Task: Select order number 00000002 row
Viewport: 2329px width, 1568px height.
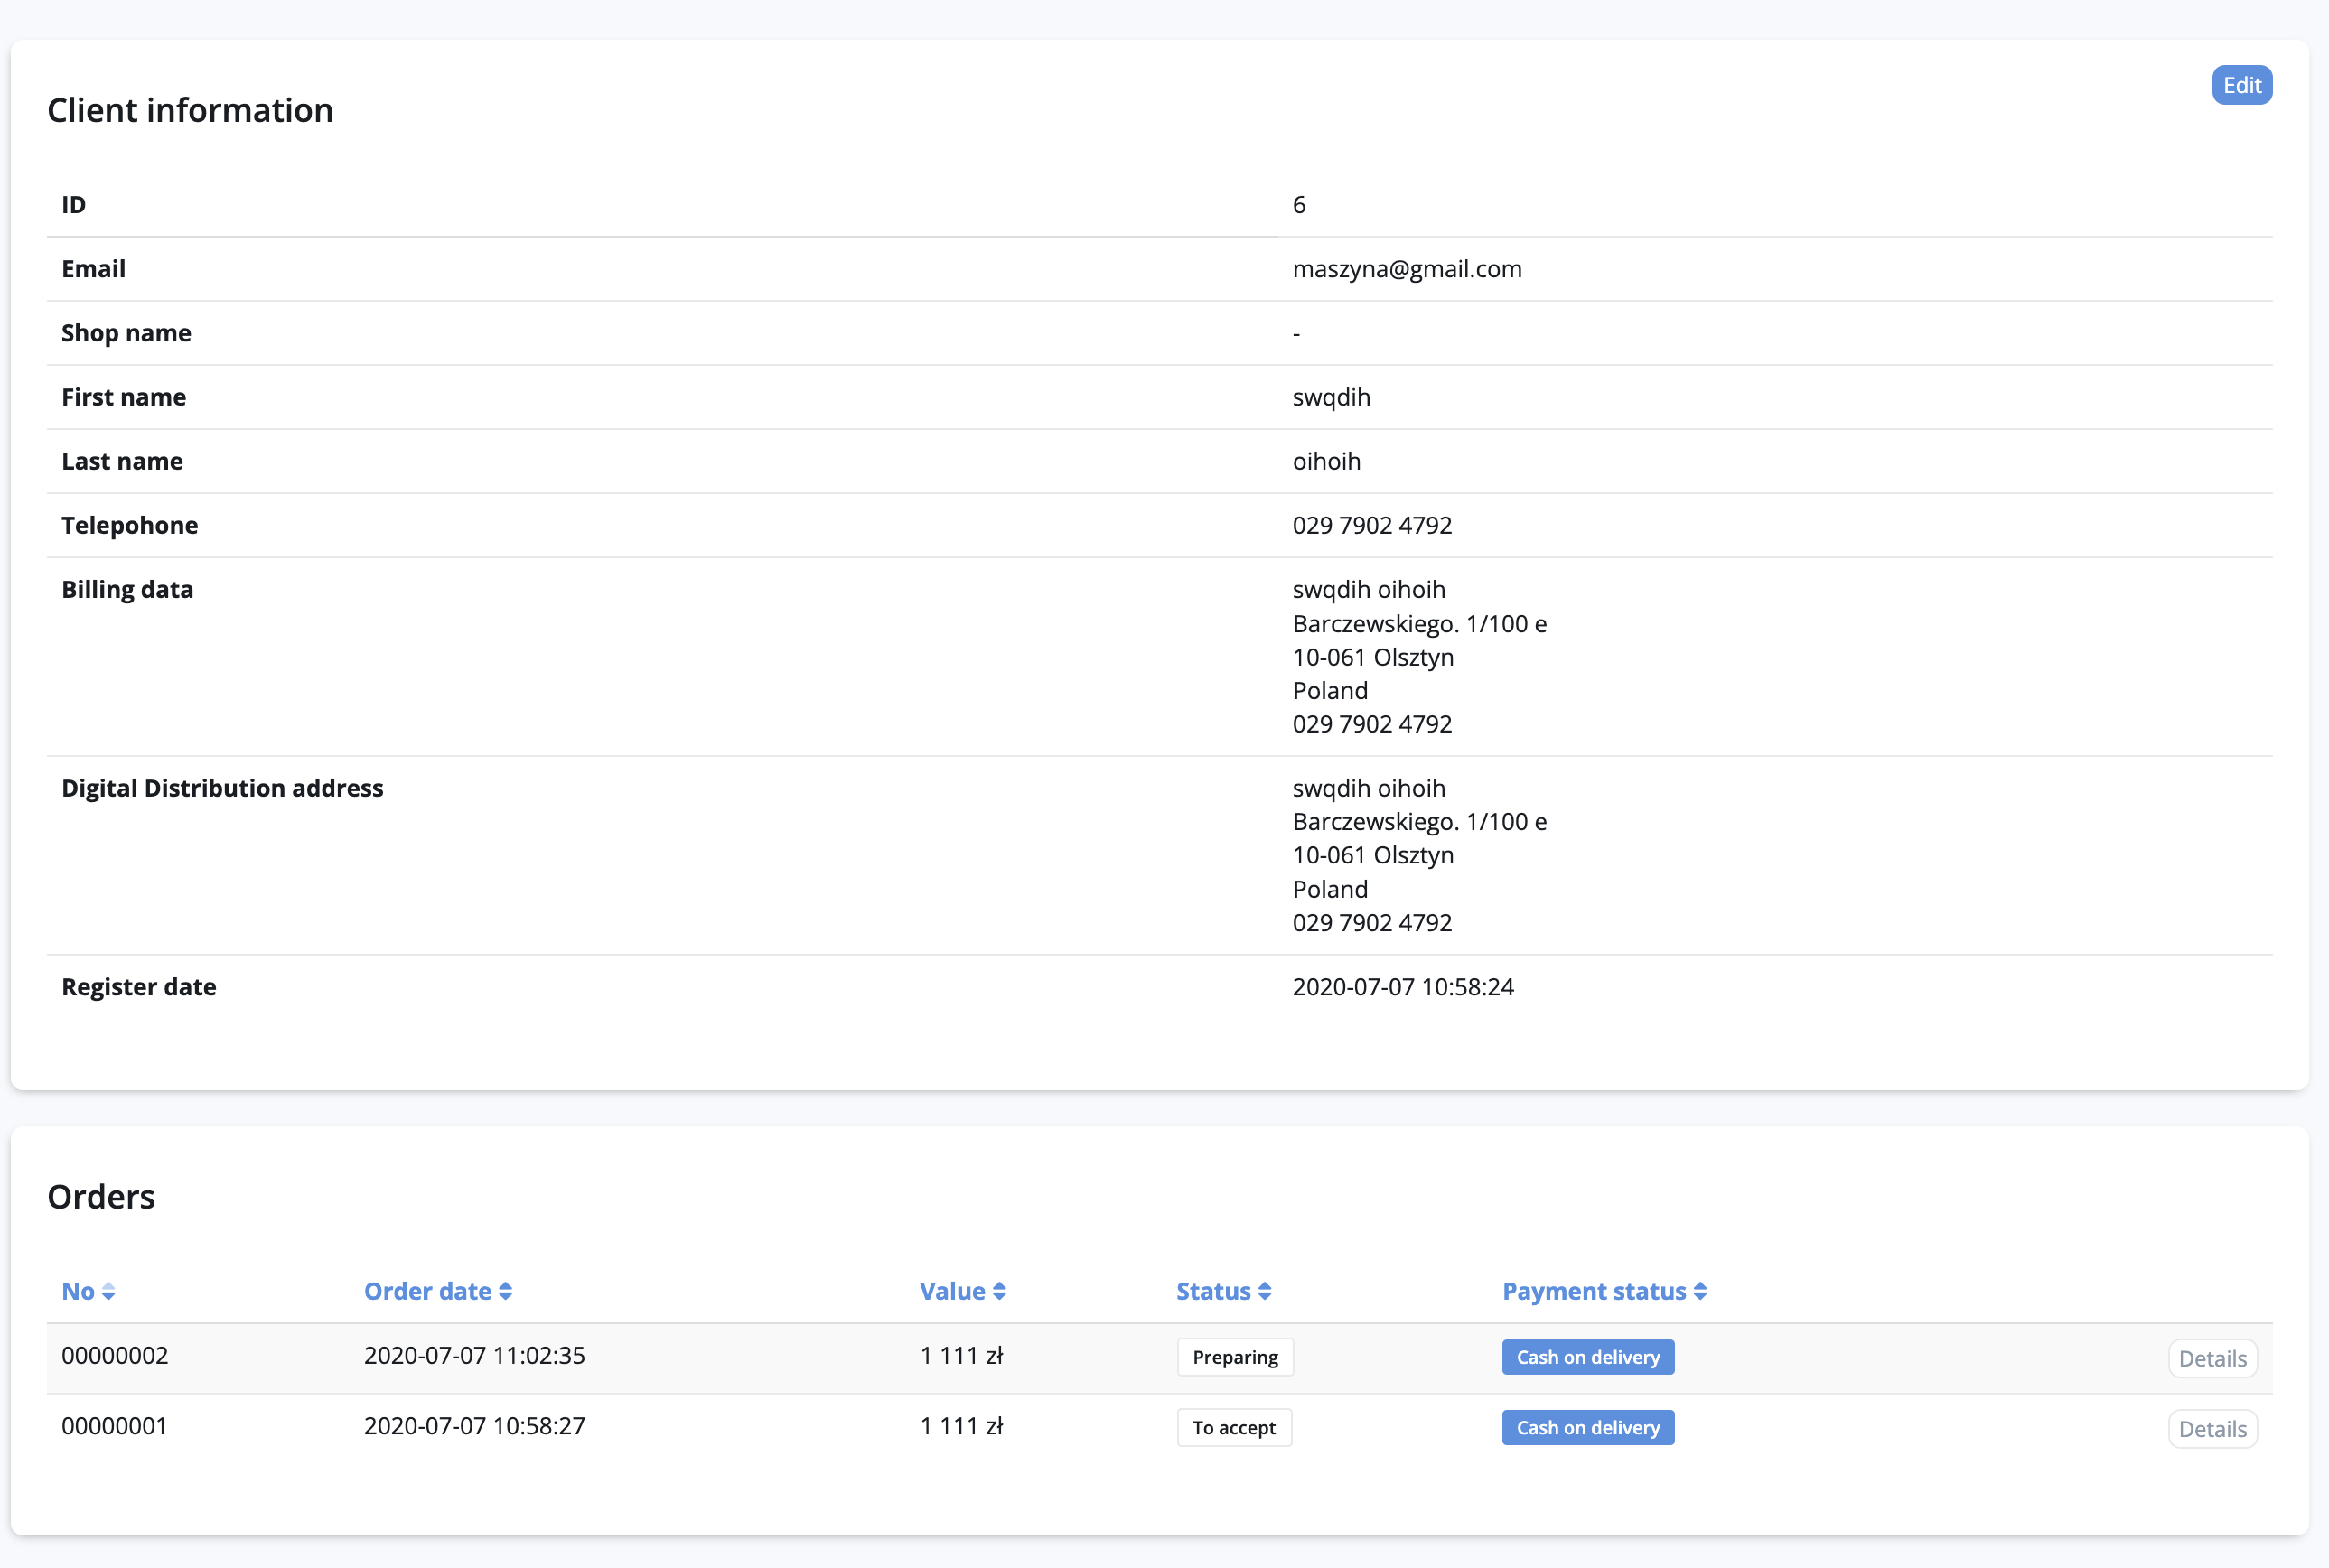Action: [115, 1356]
